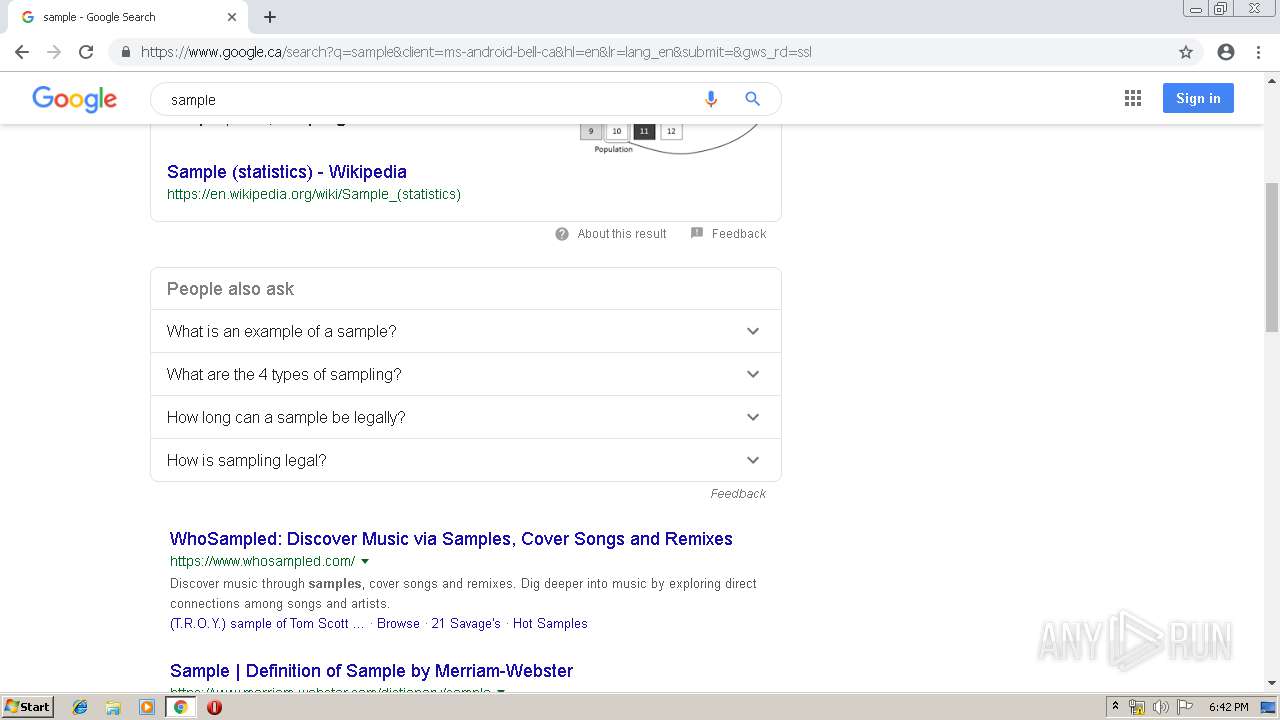This screenshot has width=1280, height=720.
Task: Click the 'People also ask' heading
Action: (230, 289)
